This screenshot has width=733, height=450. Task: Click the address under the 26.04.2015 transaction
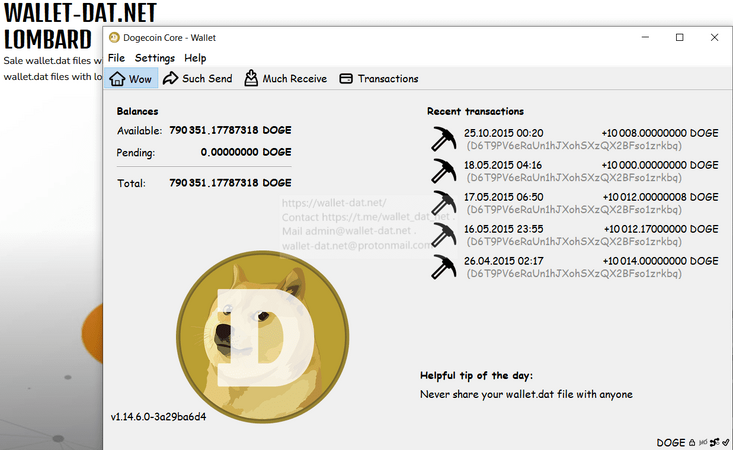click(574, 273)
